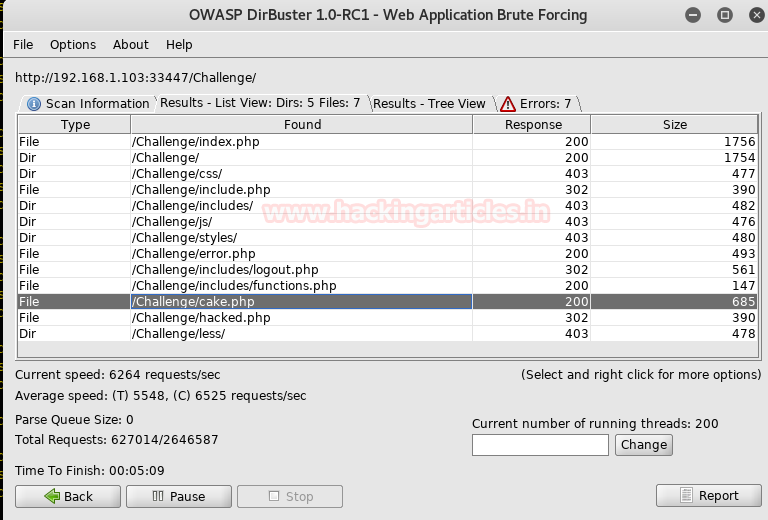Switch to Results - List View tab
Screen dimensions: 768x520
click(260, 103)
